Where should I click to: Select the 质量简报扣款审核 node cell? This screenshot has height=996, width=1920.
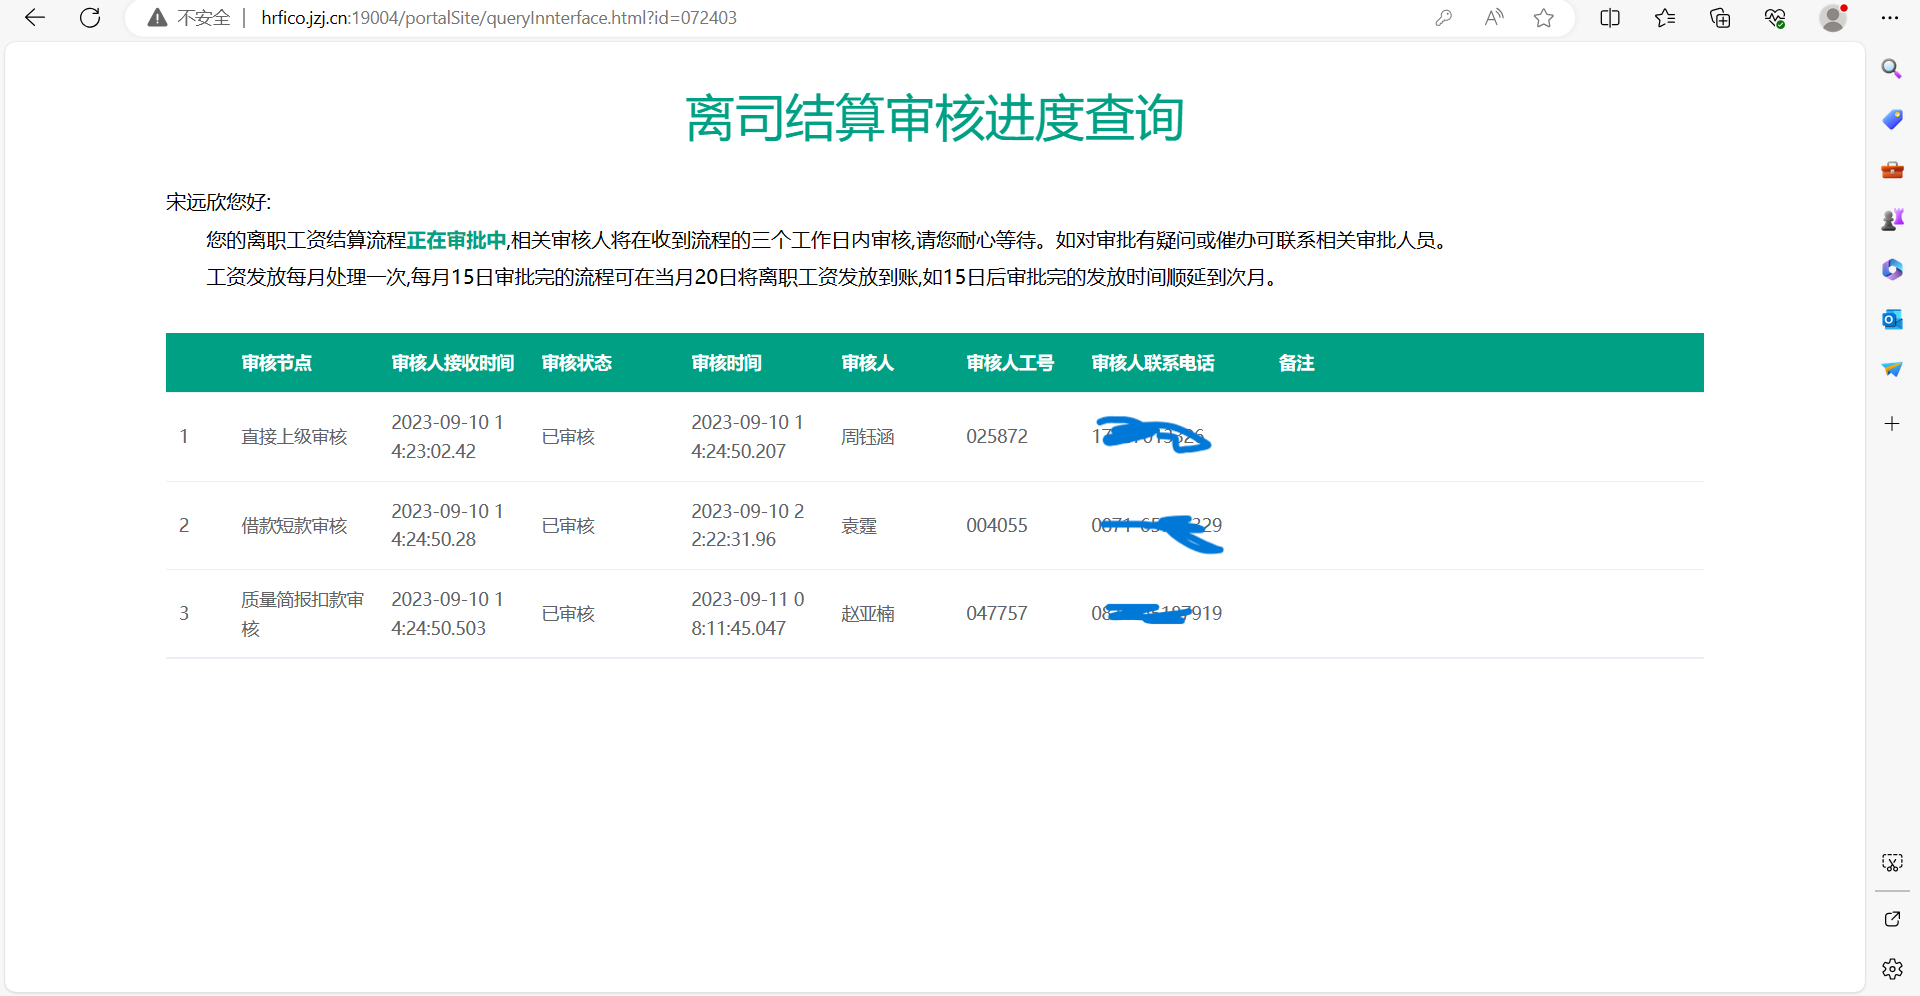click(x=303, y=614)
